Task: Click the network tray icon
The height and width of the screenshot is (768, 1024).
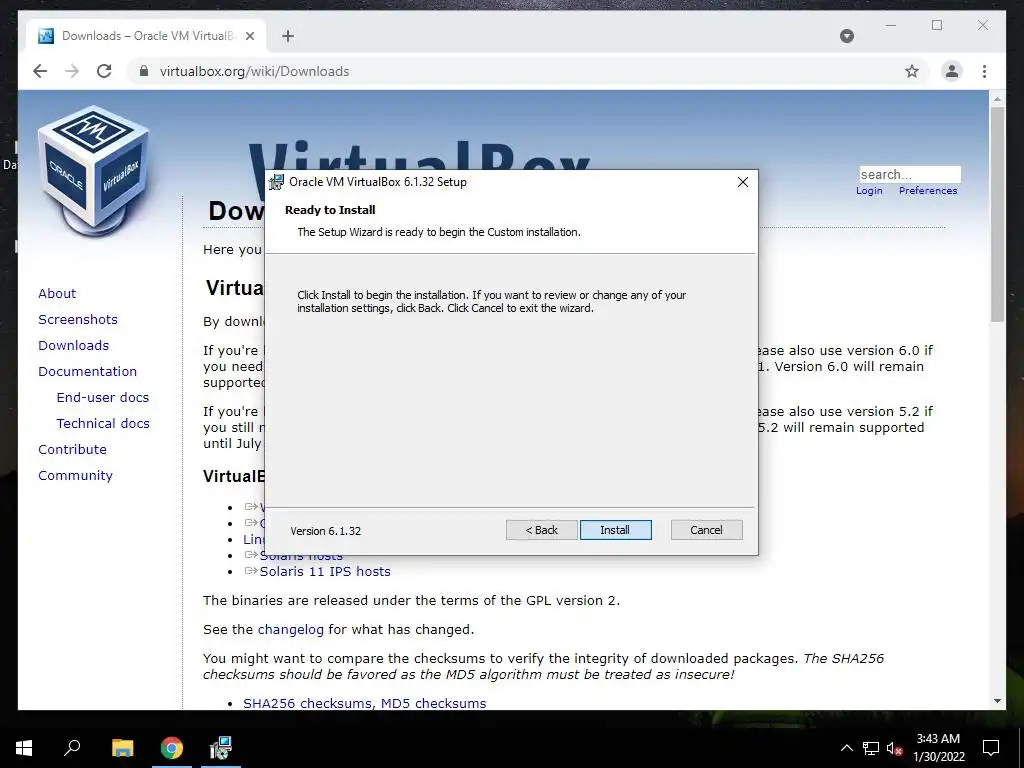Action: pos(871,748)
